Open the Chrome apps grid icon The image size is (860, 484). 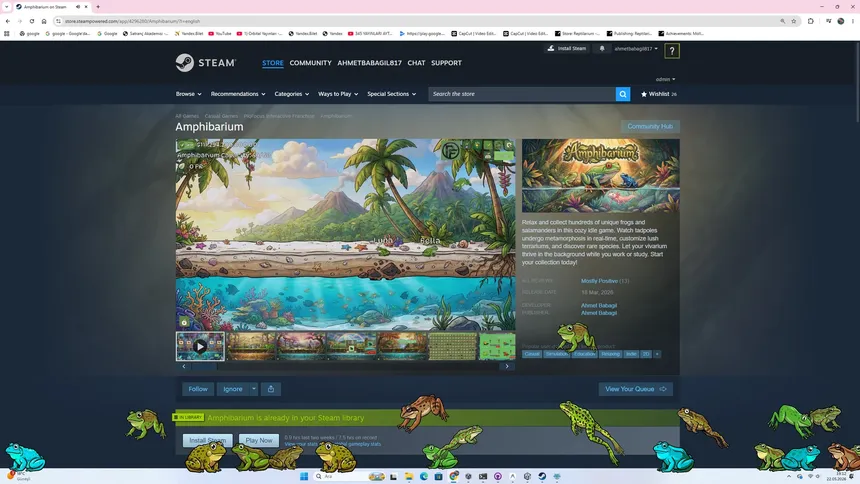point(7,33)
